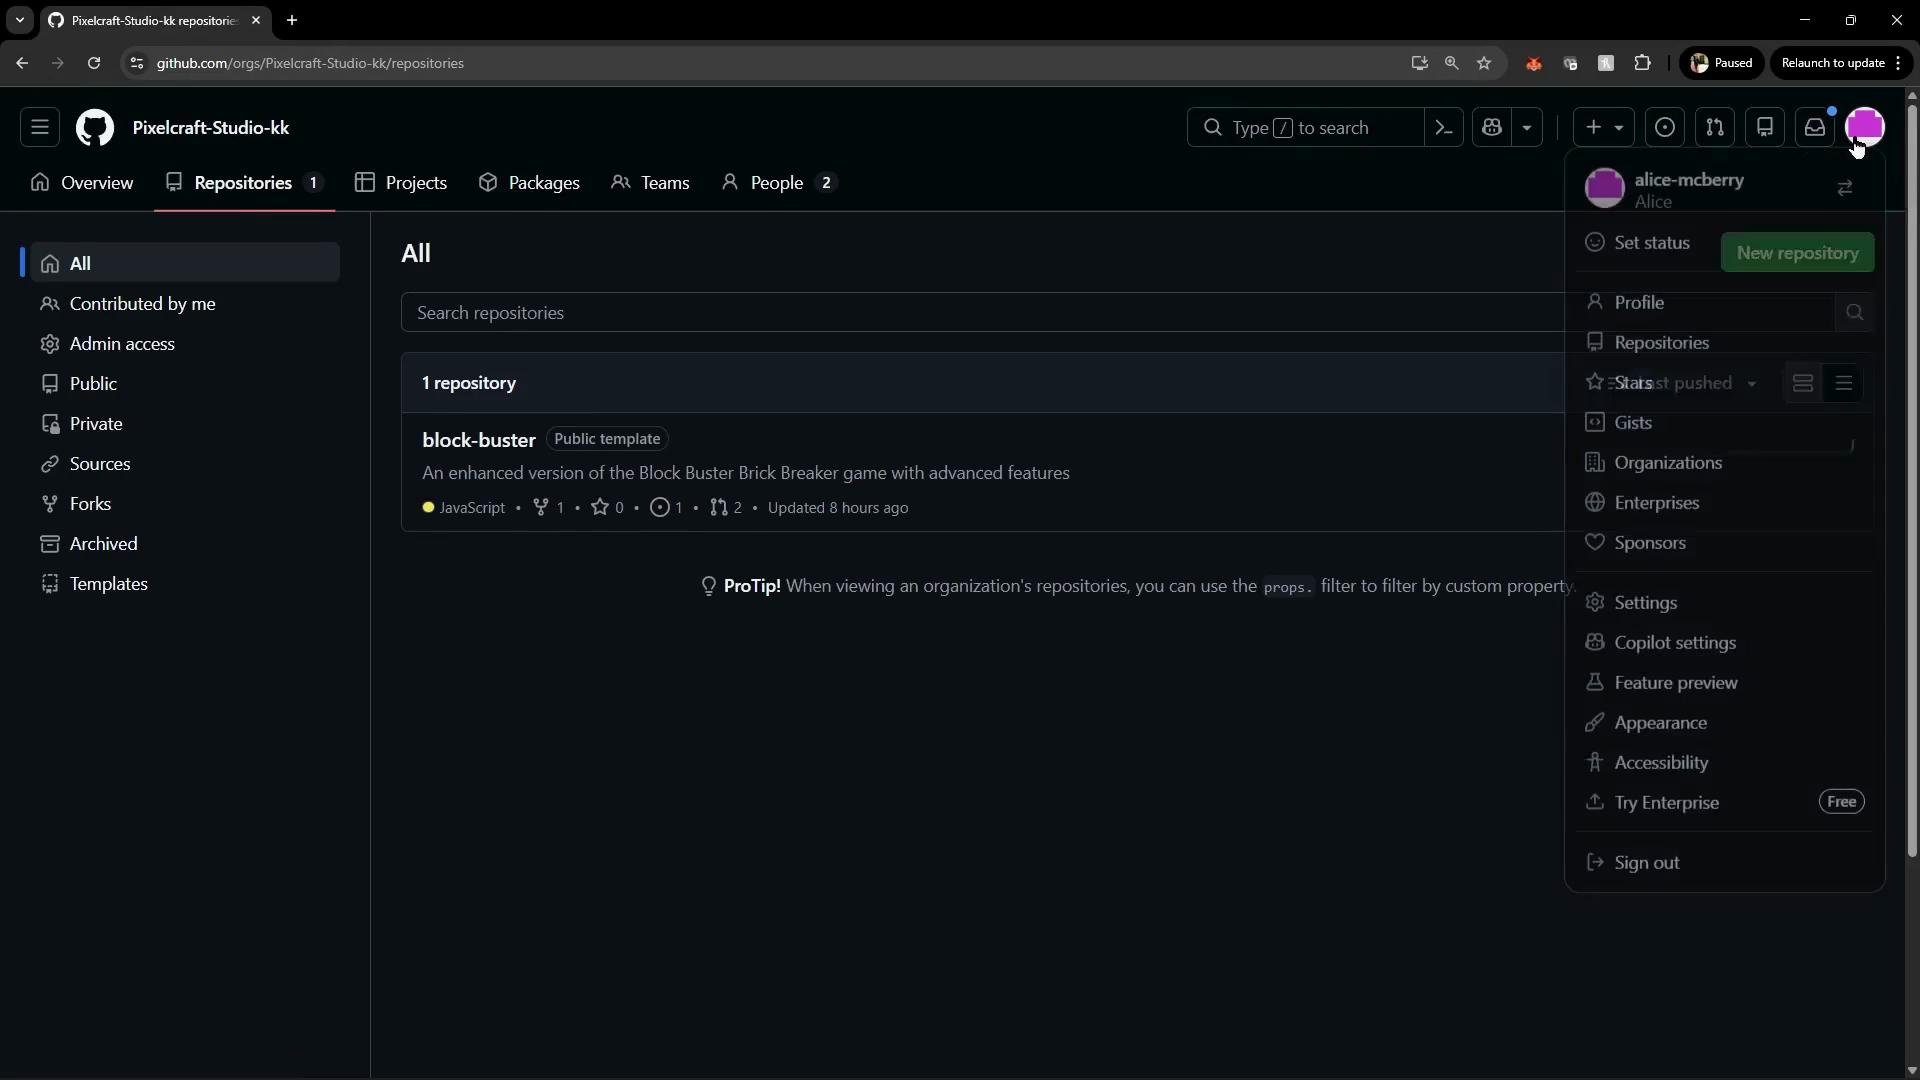Viewport: 1920px width, 1080px height.
Task: Open the notifications inbox icon
Action: click(x=1815, y=127)
